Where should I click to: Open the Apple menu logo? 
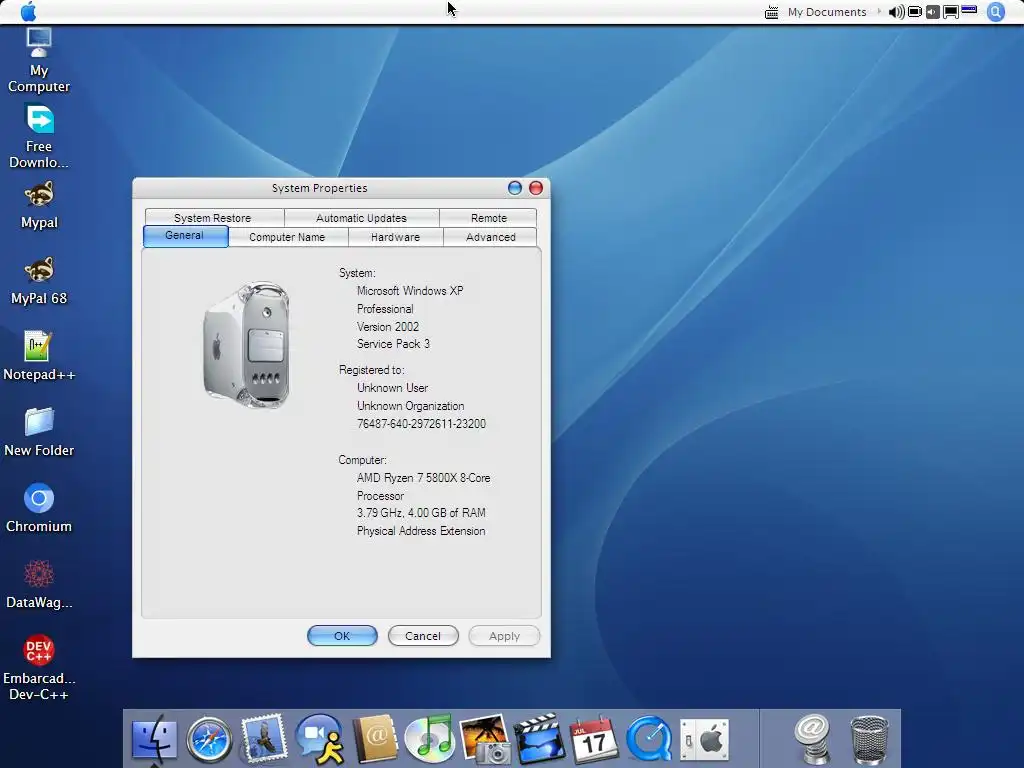(x=29, y=12)
